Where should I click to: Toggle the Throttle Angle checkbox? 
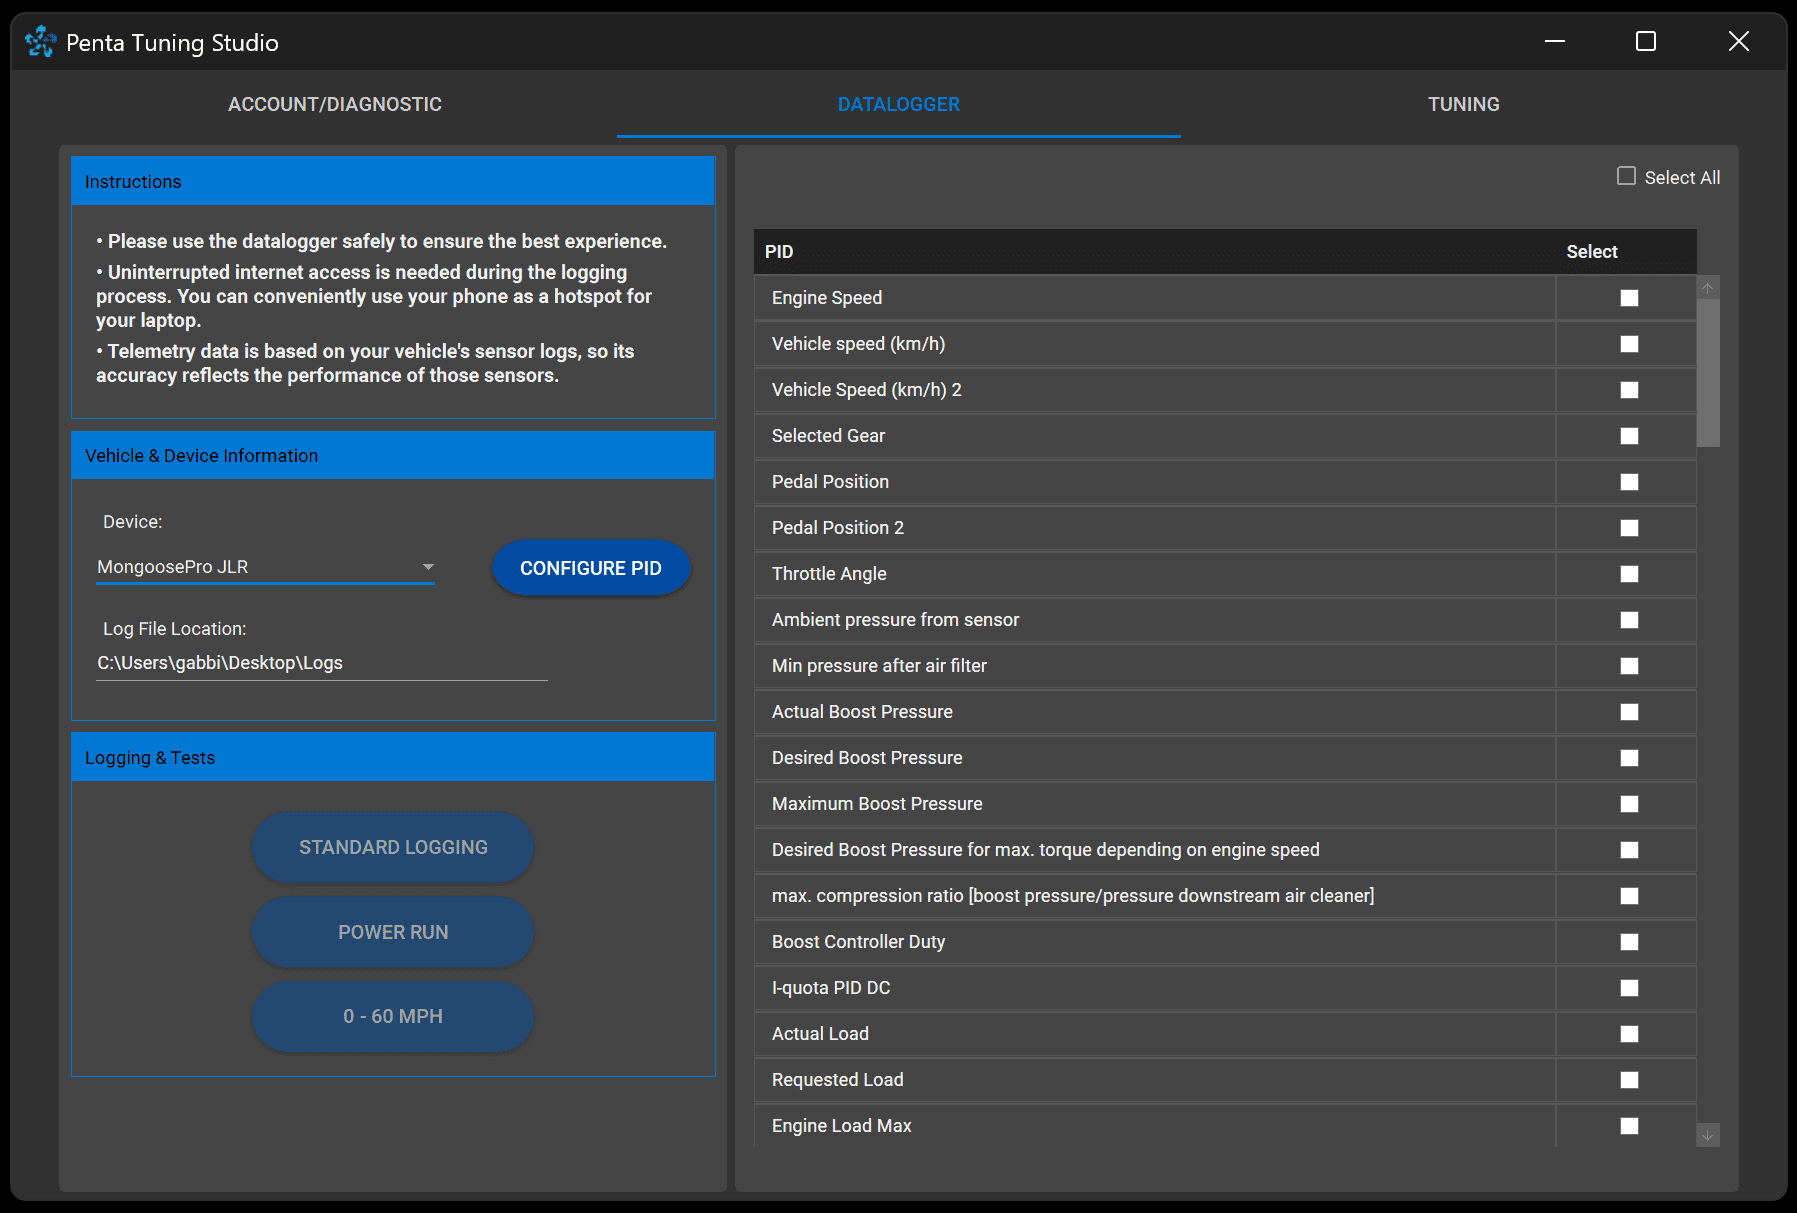pos(1629,574)
